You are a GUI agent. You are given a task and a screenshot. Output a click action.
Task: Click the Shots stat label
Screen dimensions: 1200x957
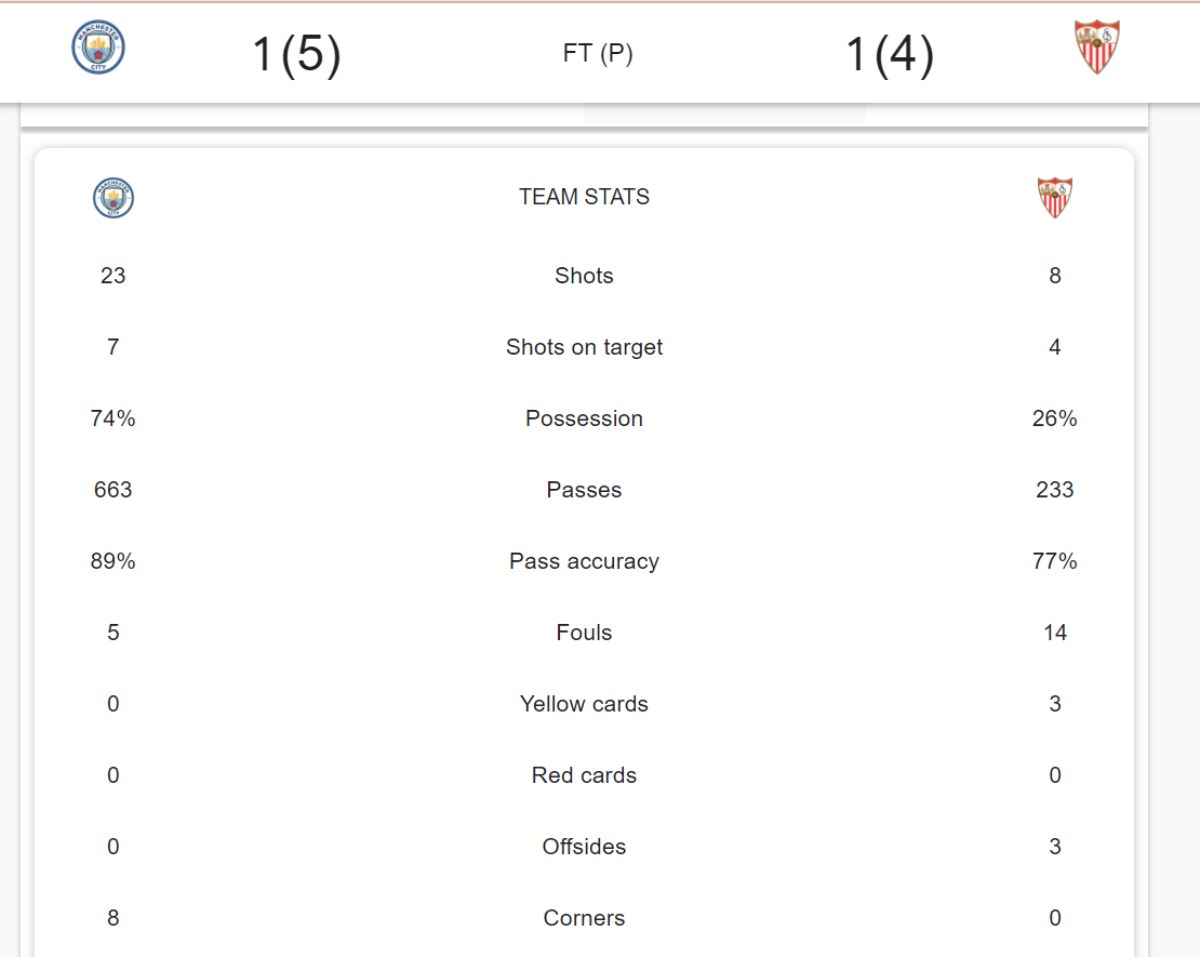584,276
